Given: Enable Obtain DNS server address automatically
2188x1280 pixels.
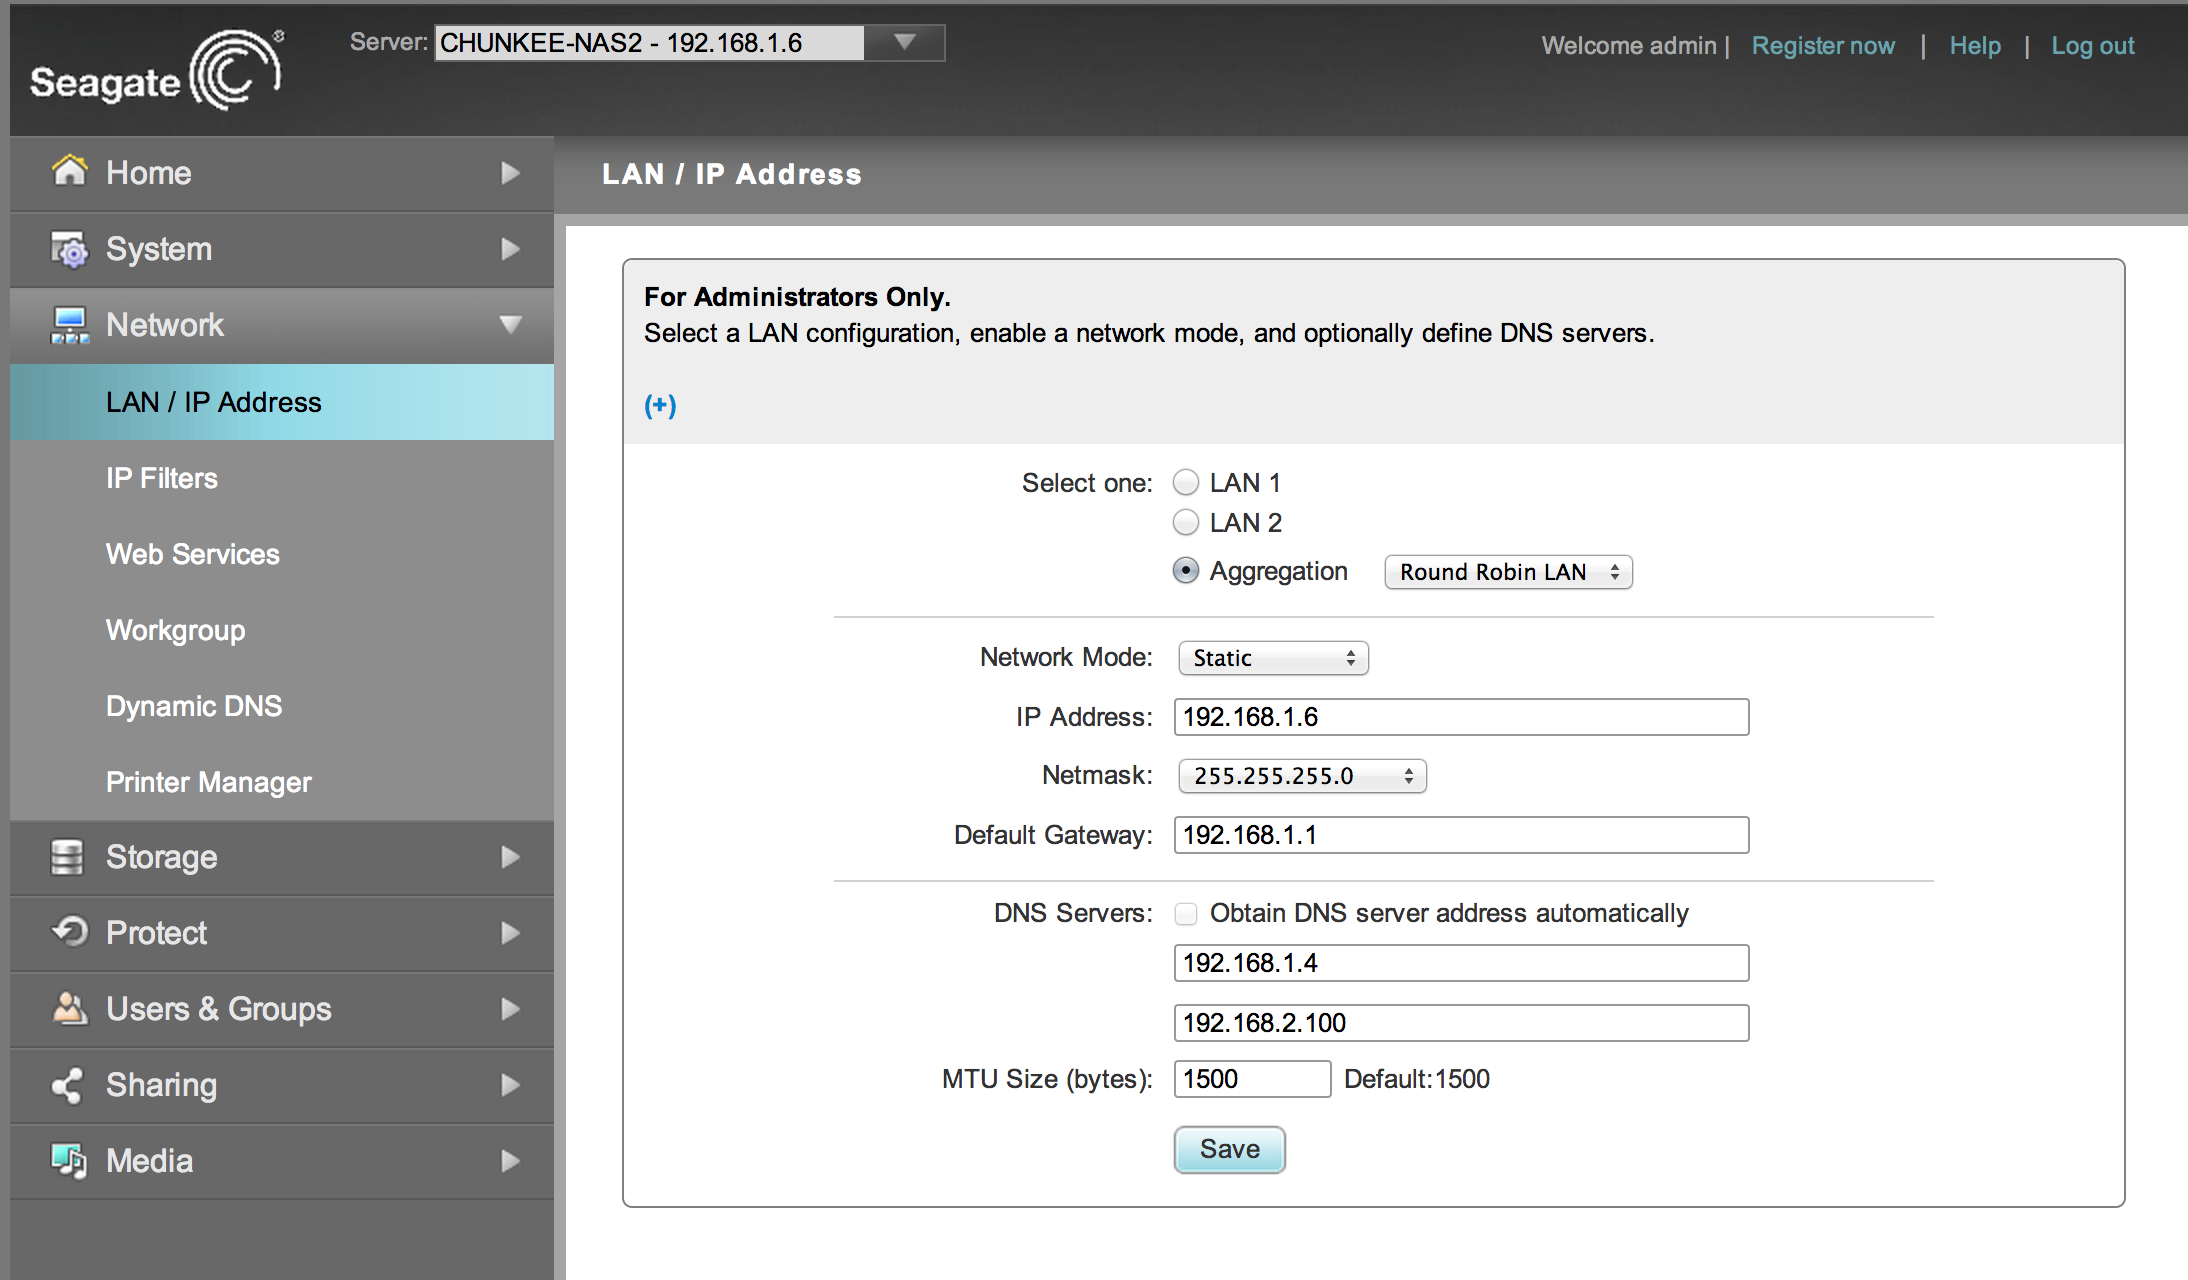Looking at the screenshot, I should point(1186,913).
